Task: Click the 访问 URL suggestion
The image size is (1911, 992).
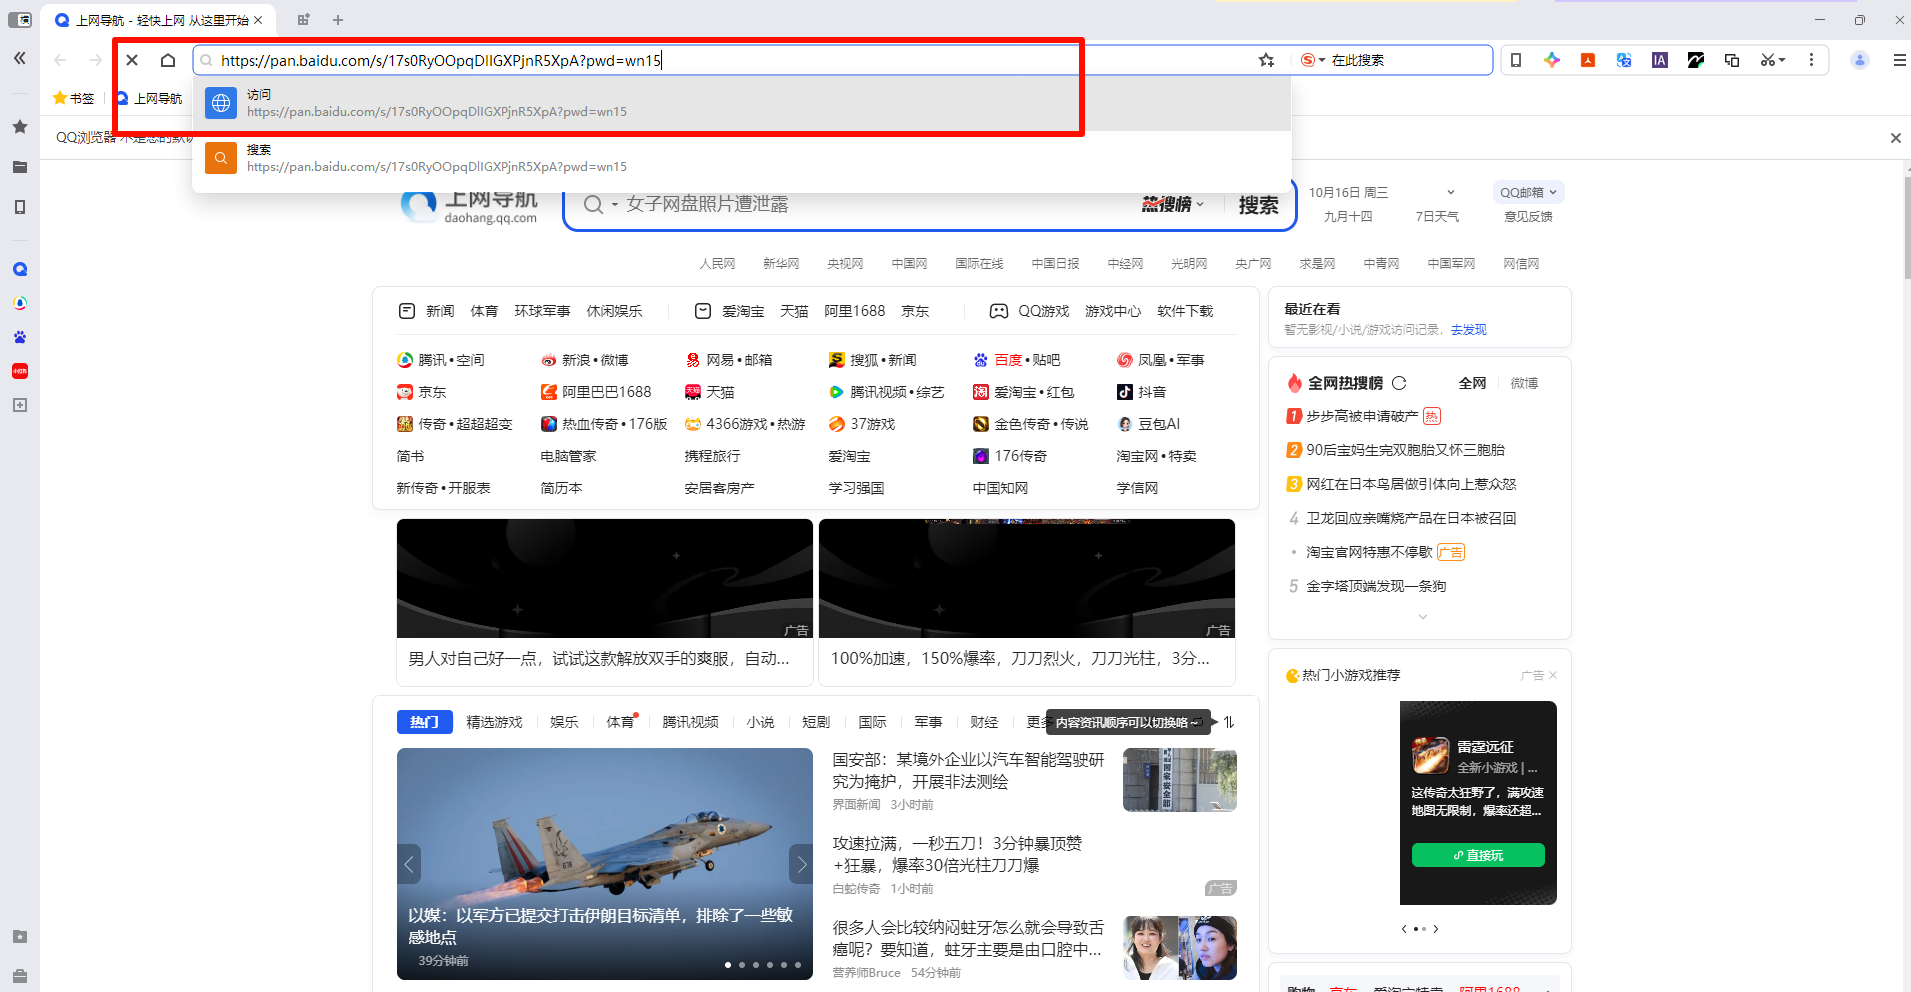Action: (x=741, y=103)
